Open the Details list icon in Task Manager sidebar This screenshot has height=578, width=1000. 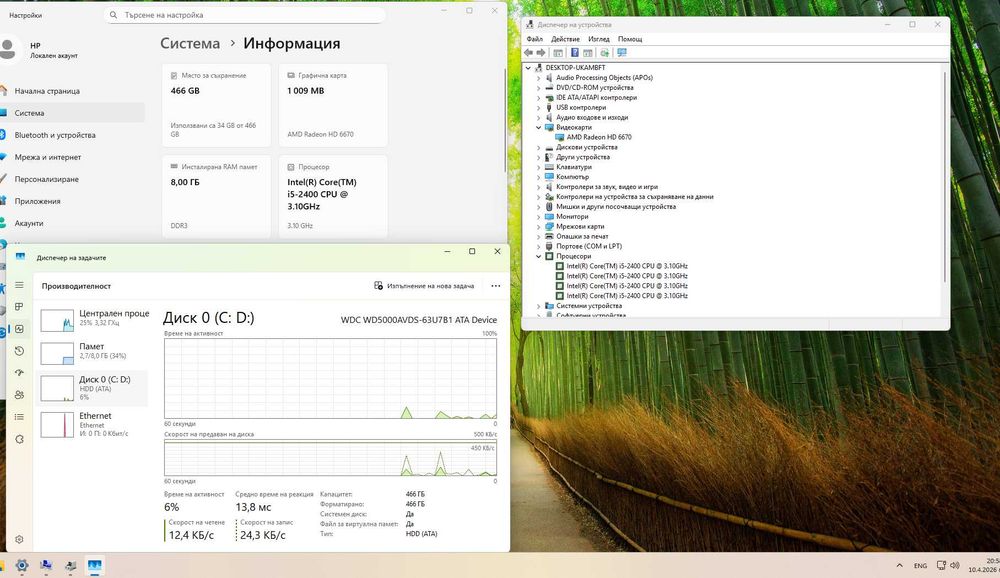(x=19, y=417)
